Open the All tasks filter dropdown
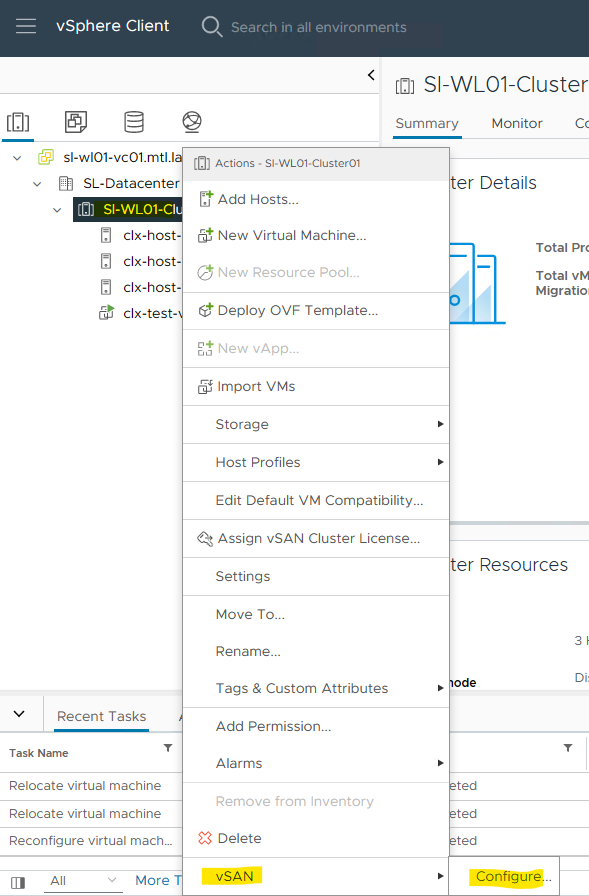Screen dimensions: 589x896 [83, 881]
